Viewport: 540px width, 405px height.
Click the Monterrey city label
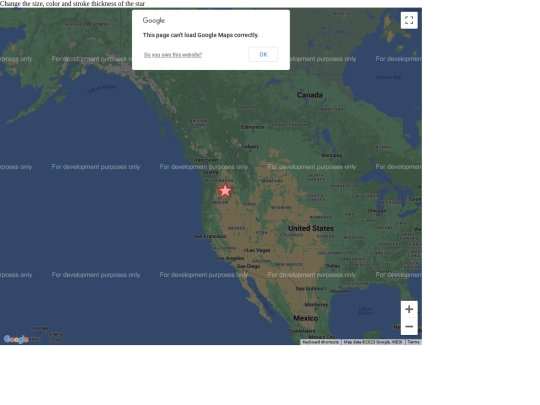(316, 305)
